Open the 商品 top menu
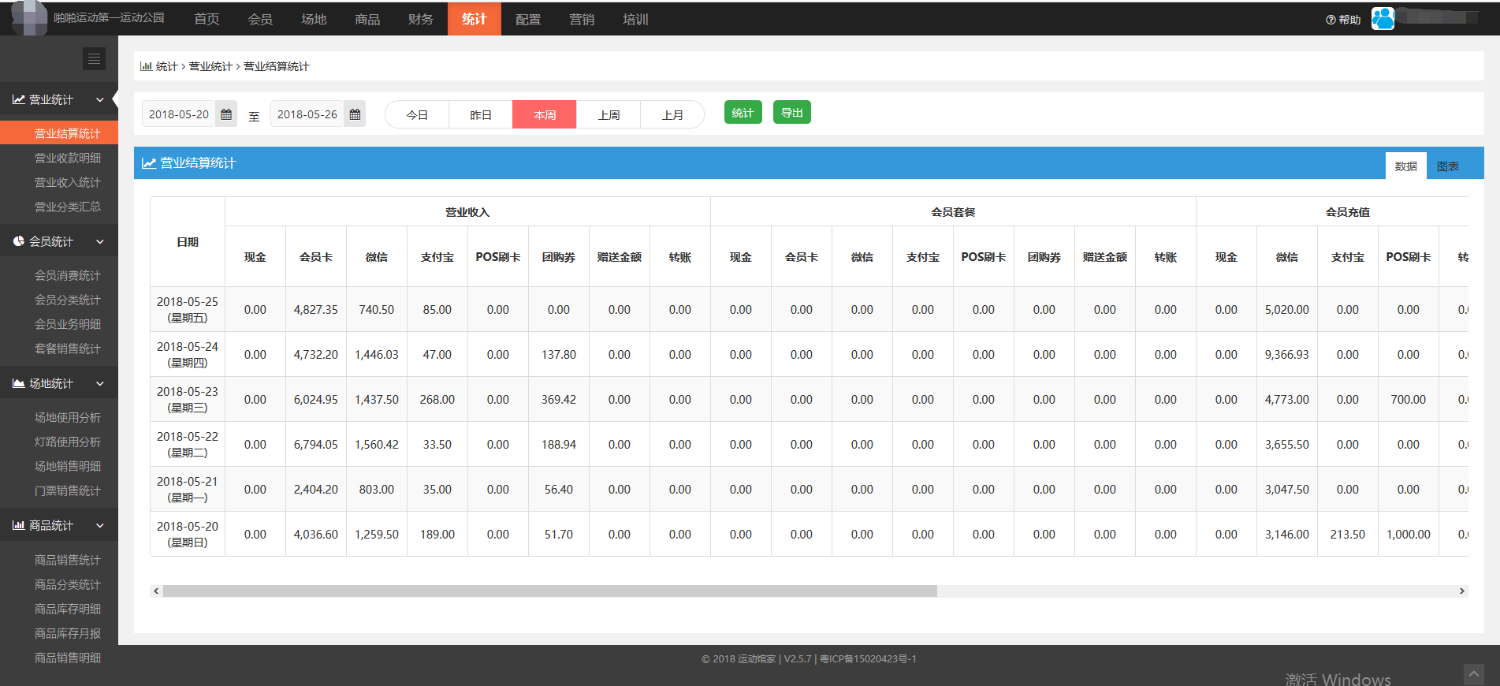This screenshot has height=686, width=1500. (x=367, y=19)
